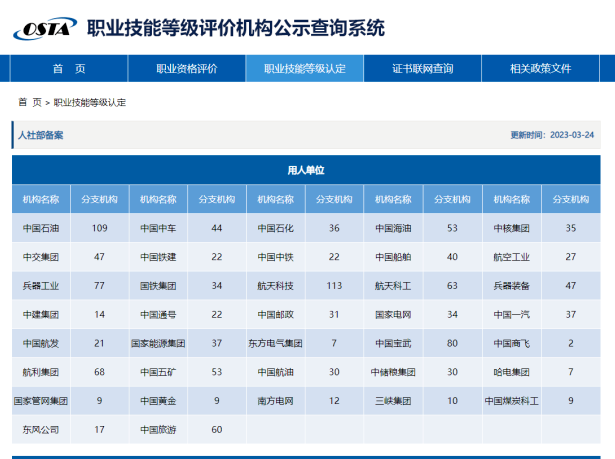The image size is (615, 459).
Task: Select the 职业技能等级认定 tab
Action: 305,69
